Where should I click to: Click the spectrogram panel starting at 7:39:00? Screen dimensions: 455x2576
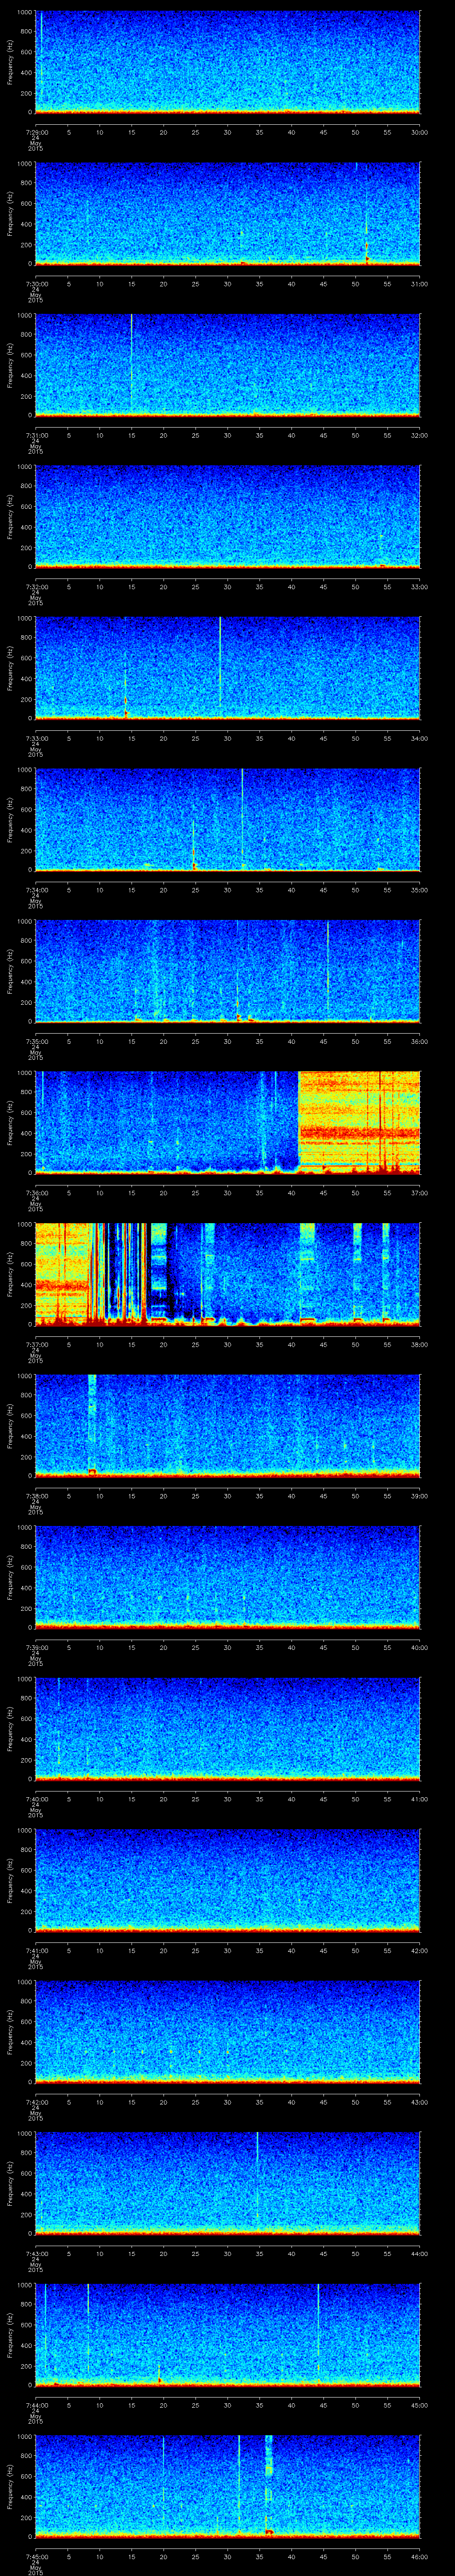tap(227, 1577)
